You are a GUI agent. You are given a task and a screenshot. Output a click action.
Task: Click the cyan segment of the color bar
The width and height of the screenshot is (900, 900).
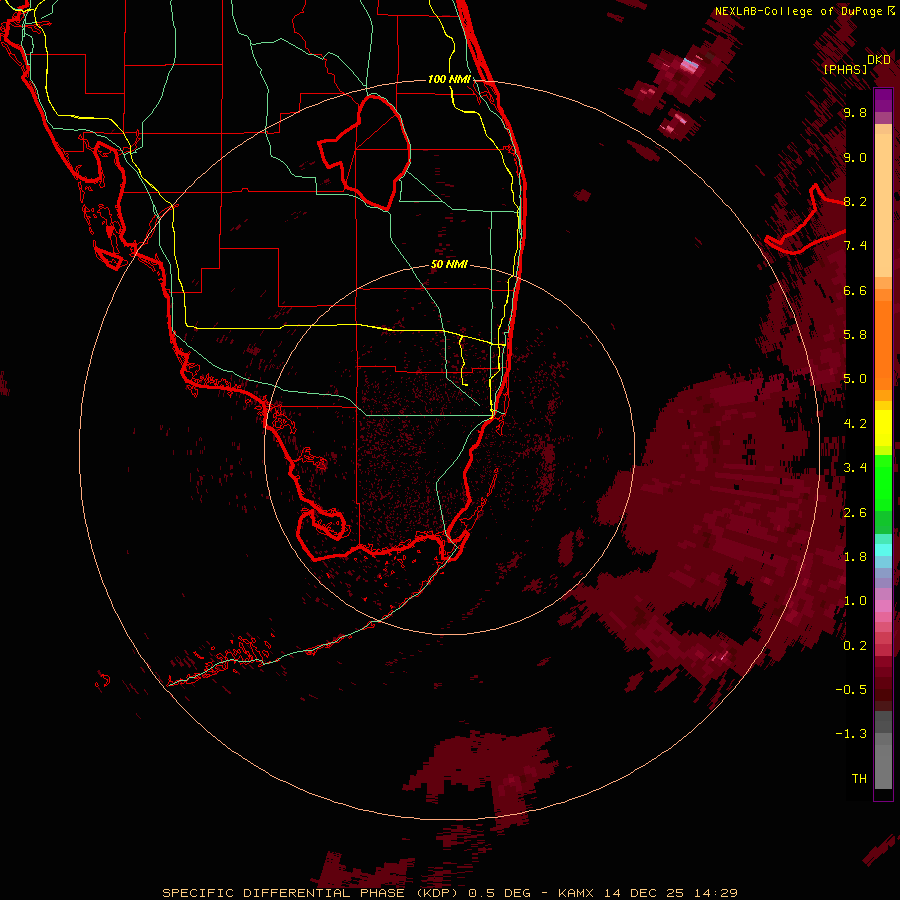click(x=883, y=549)
